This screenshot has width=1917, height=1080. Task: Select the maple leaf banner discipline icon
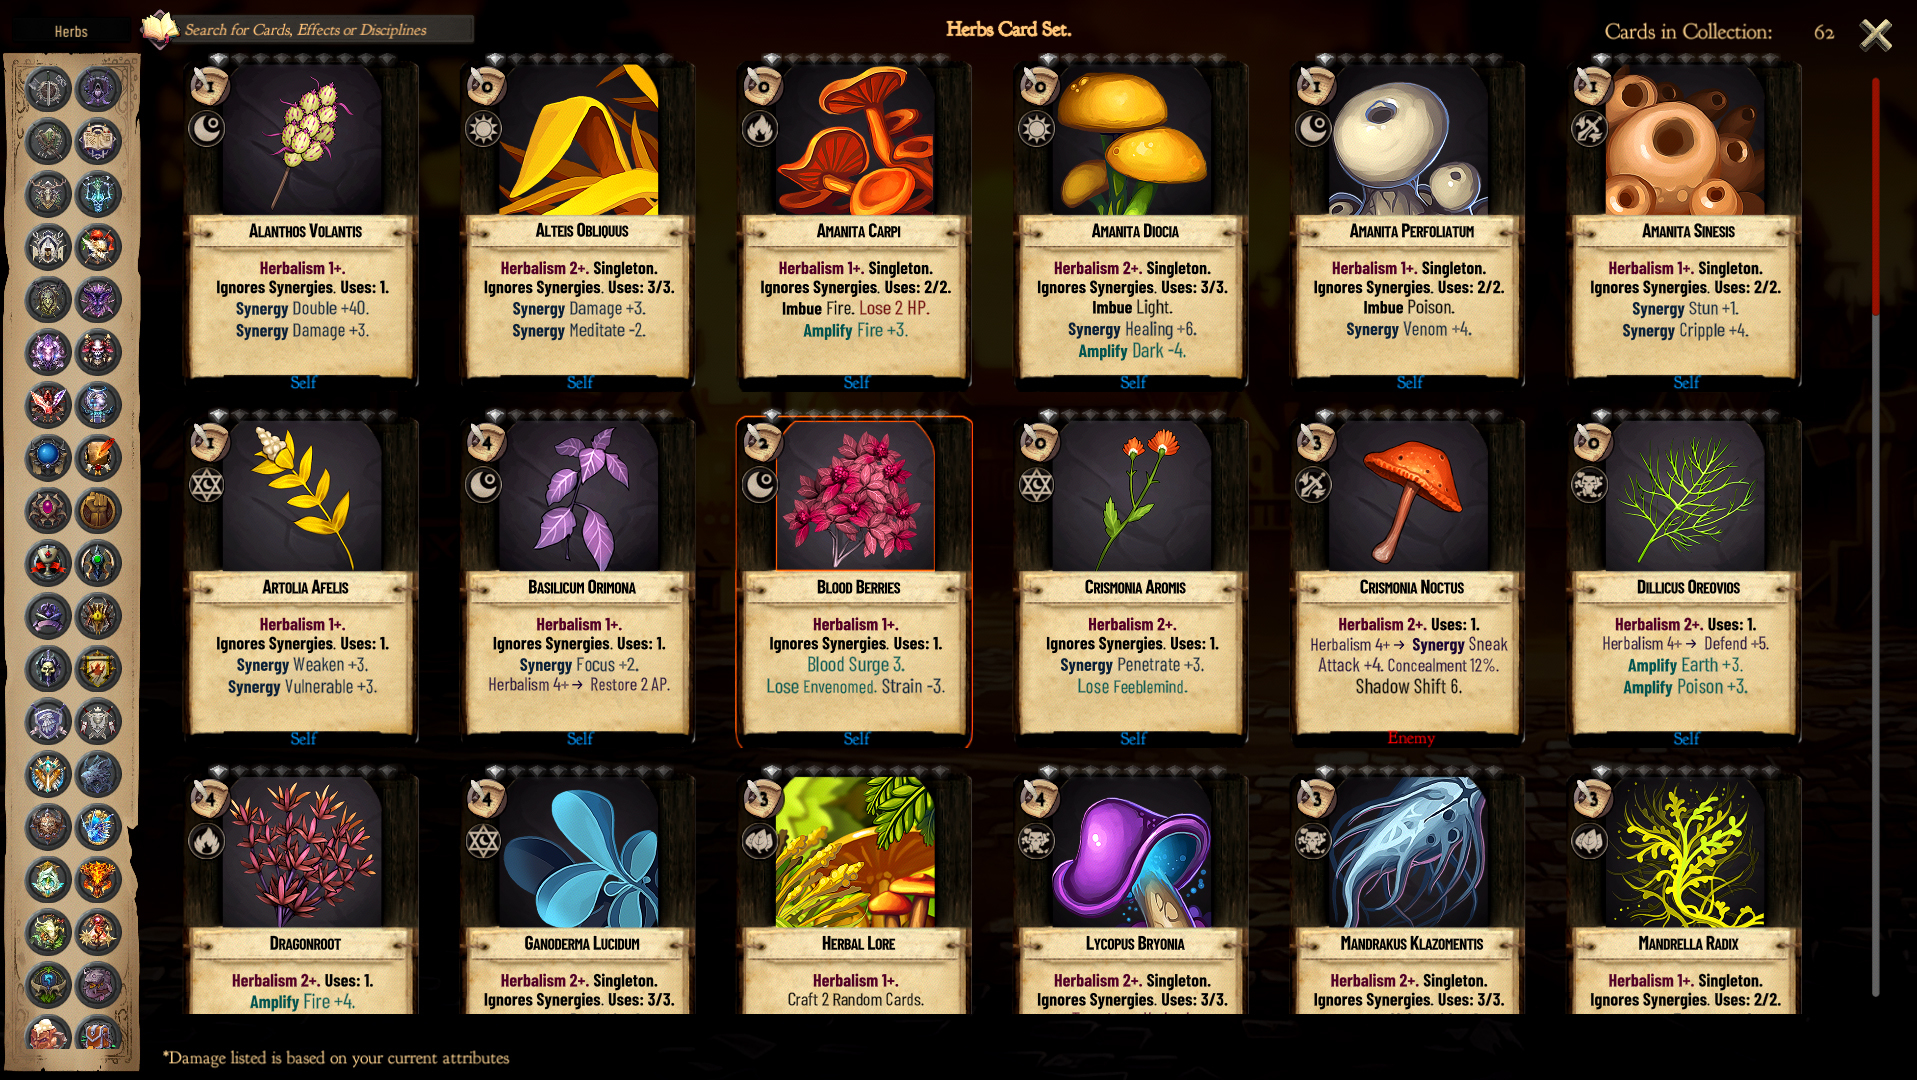point(98,668)
